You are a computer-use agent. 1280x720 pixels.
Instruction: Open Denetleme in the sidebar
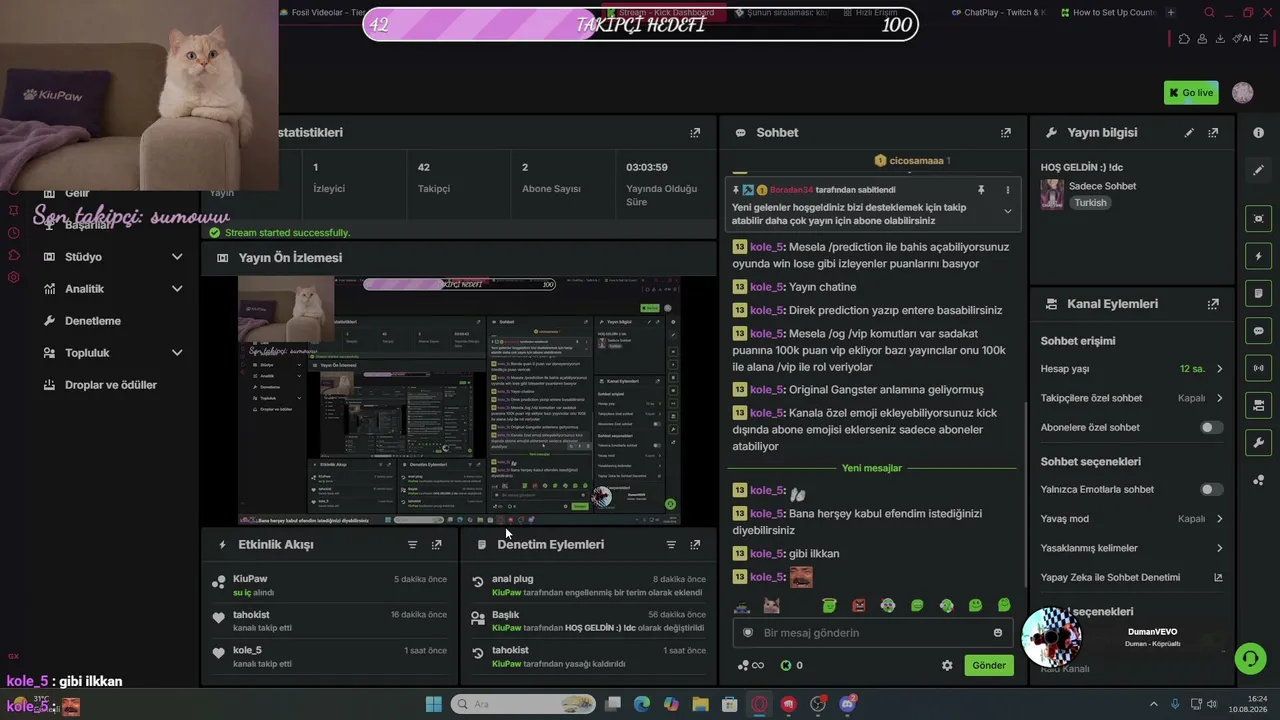[x=92, y=321]
